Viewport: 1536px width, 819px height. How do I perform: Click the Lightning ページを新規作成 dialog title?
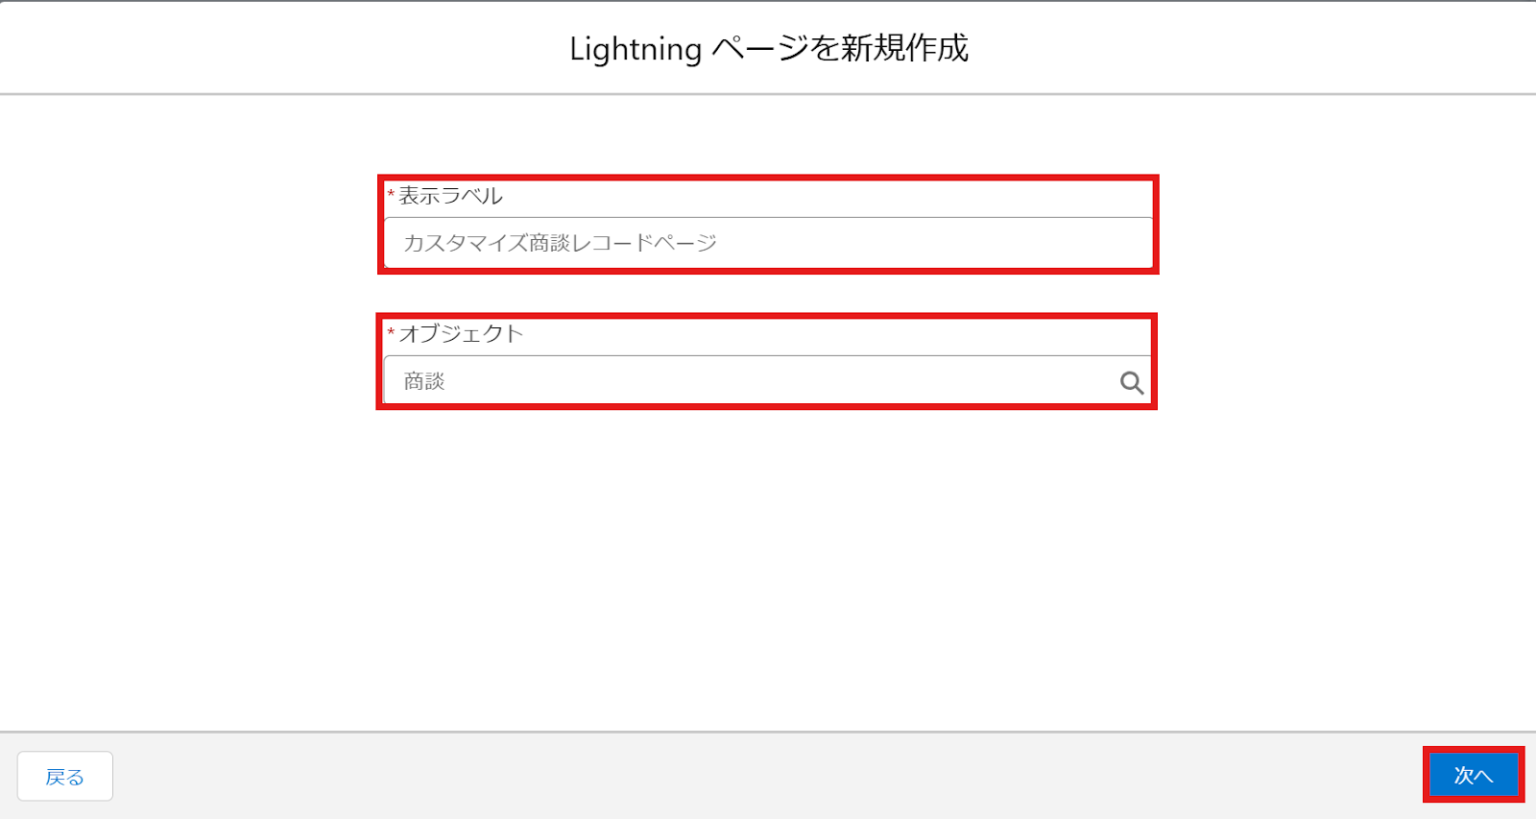768,48
